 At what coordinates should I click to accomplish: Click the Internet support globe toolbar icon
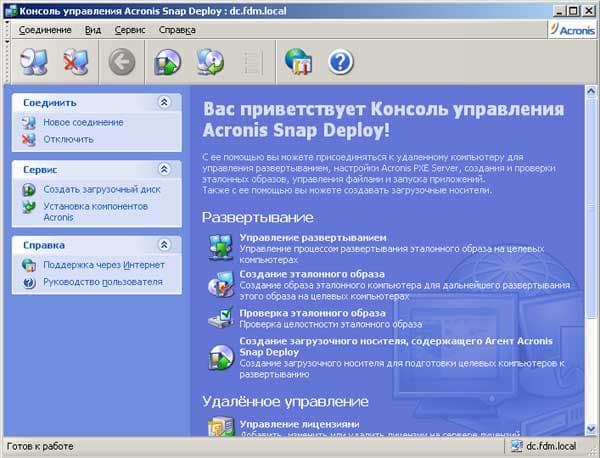tap(298, 62)
